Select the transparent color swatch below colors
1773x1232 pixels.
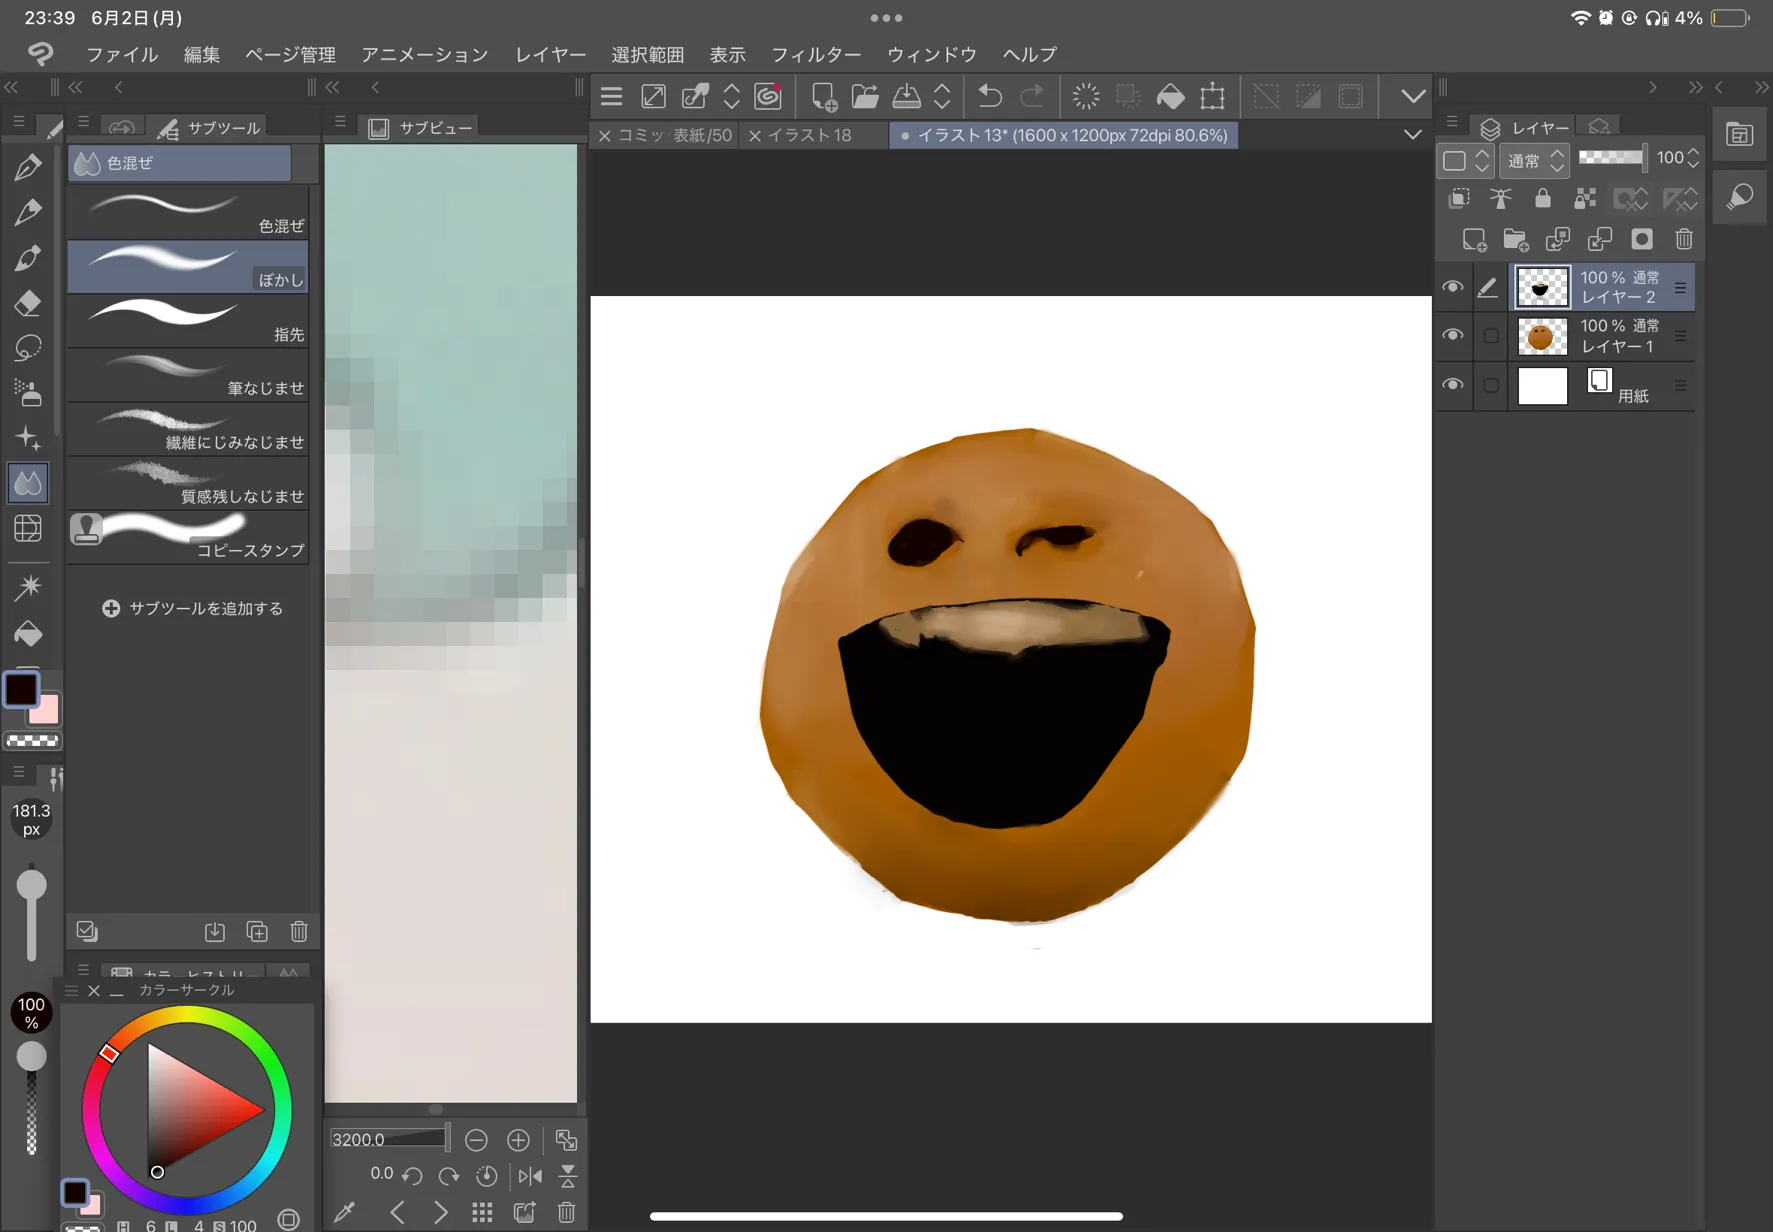point(33,741)
